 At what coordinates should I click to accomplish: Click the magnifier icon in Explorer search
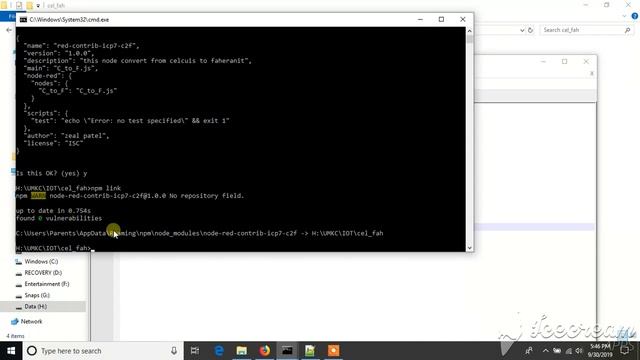627,30
